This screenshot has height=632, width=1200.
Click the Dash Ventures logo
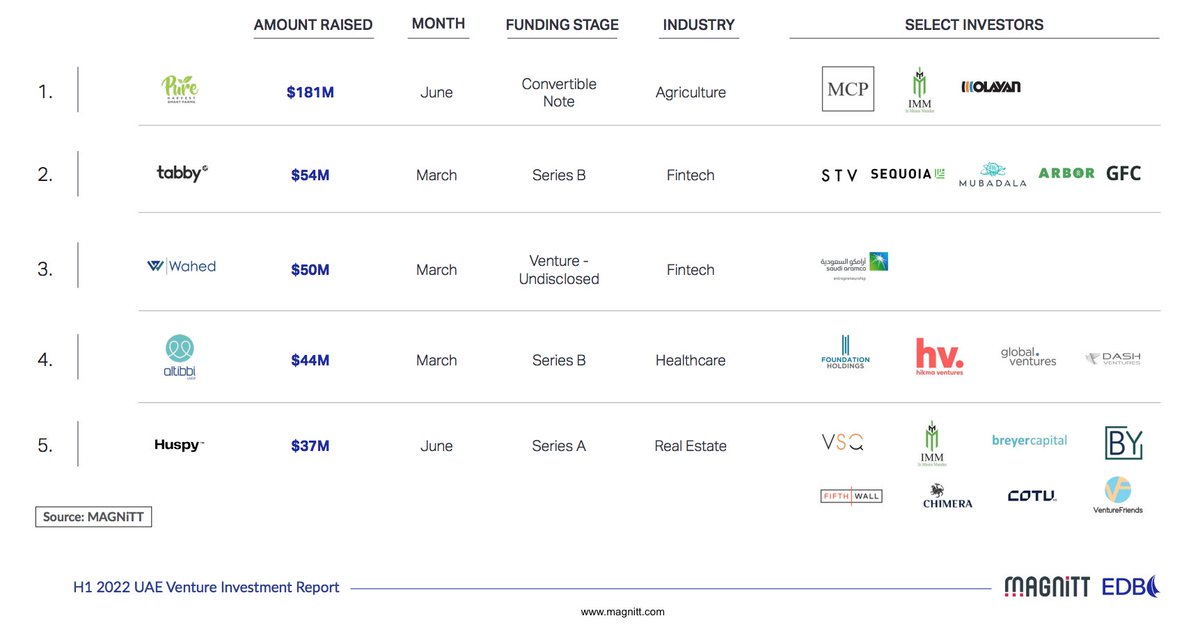[x=1113, y=358]
